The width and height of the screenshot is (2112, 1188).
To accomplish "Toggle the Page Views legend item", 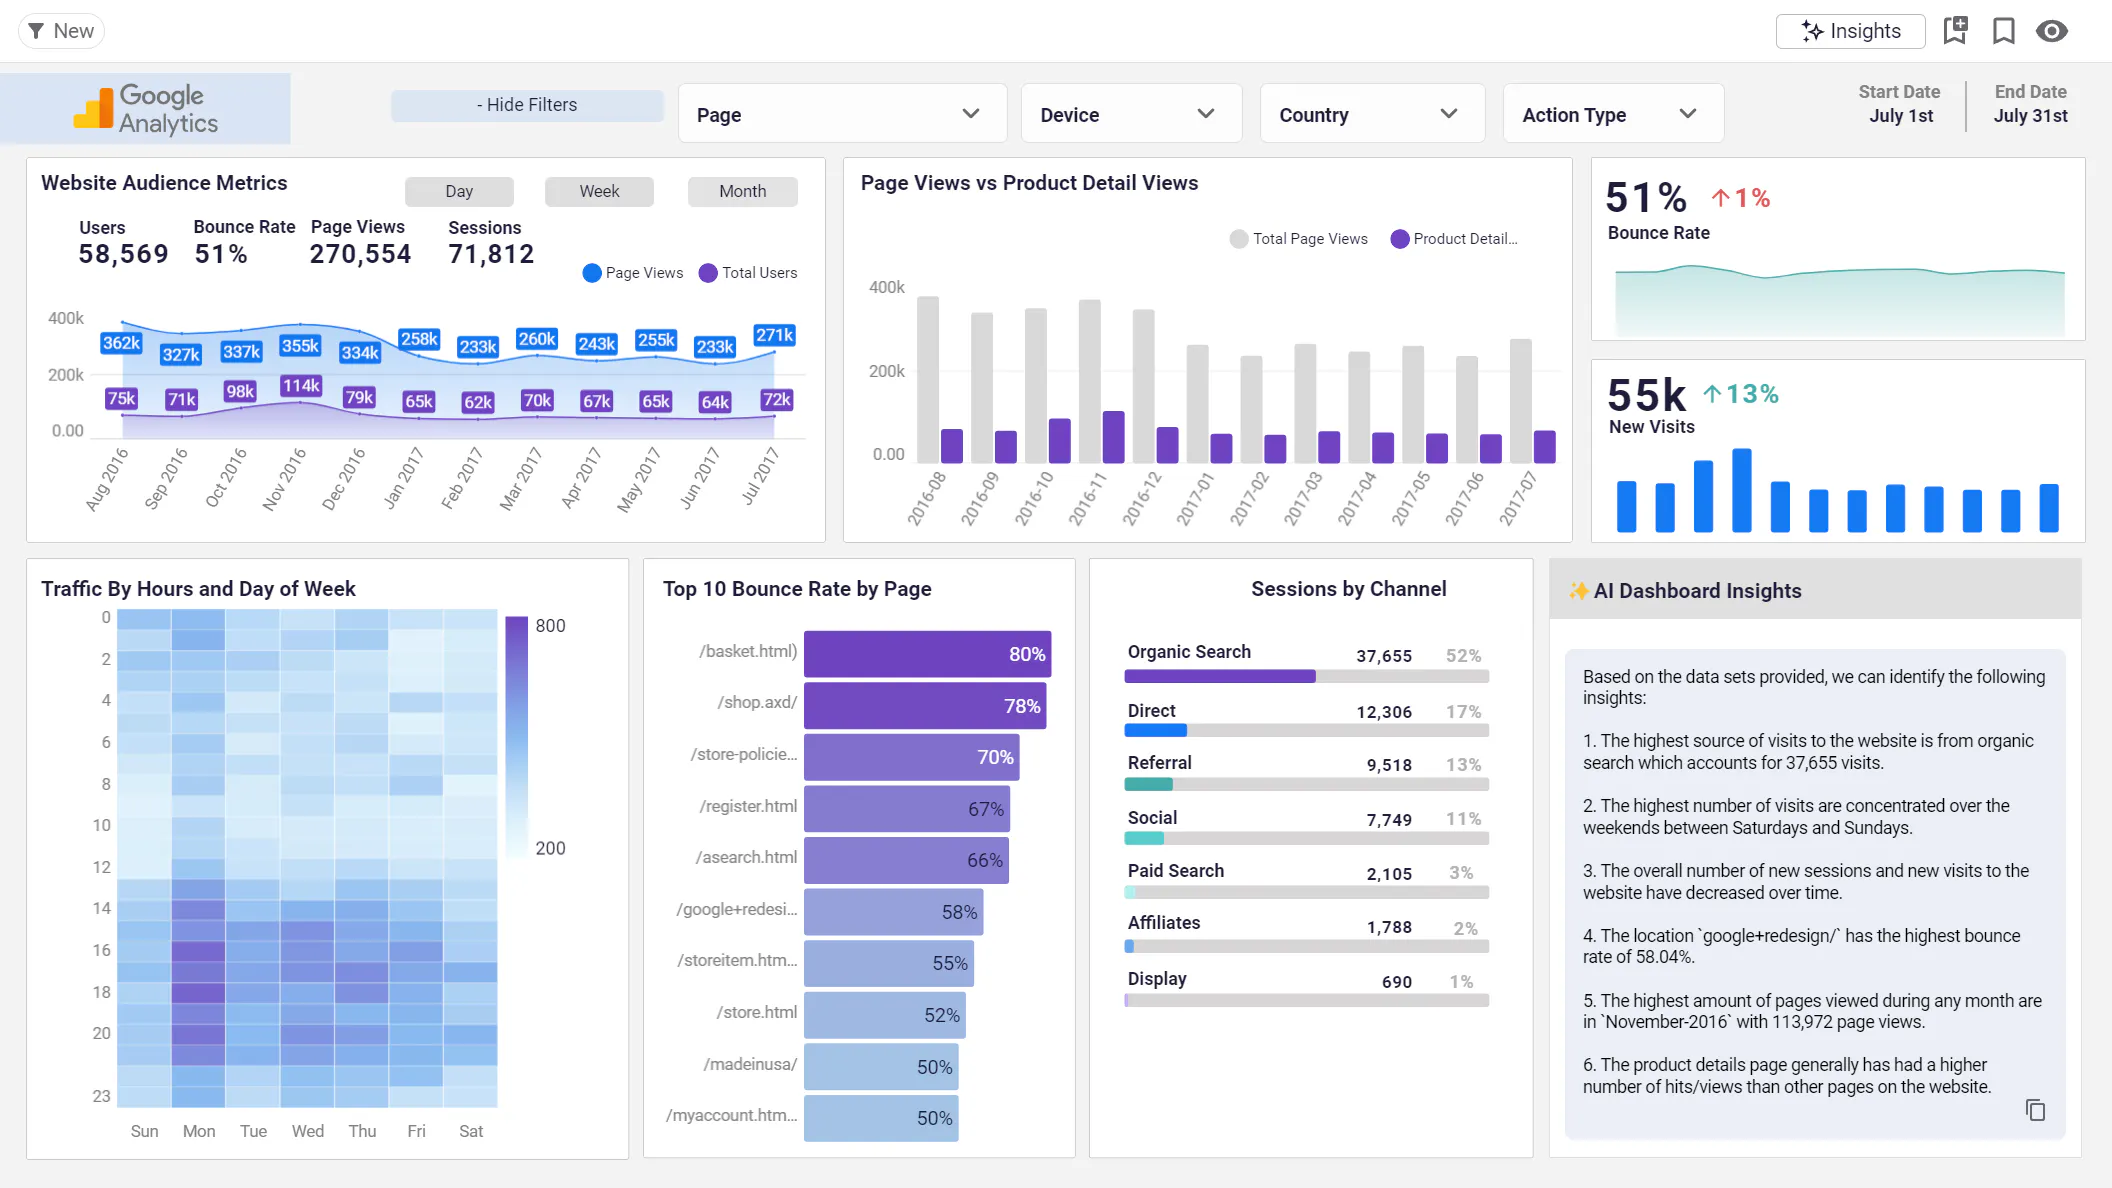I will pyautogui.click(x=633, y=273).
